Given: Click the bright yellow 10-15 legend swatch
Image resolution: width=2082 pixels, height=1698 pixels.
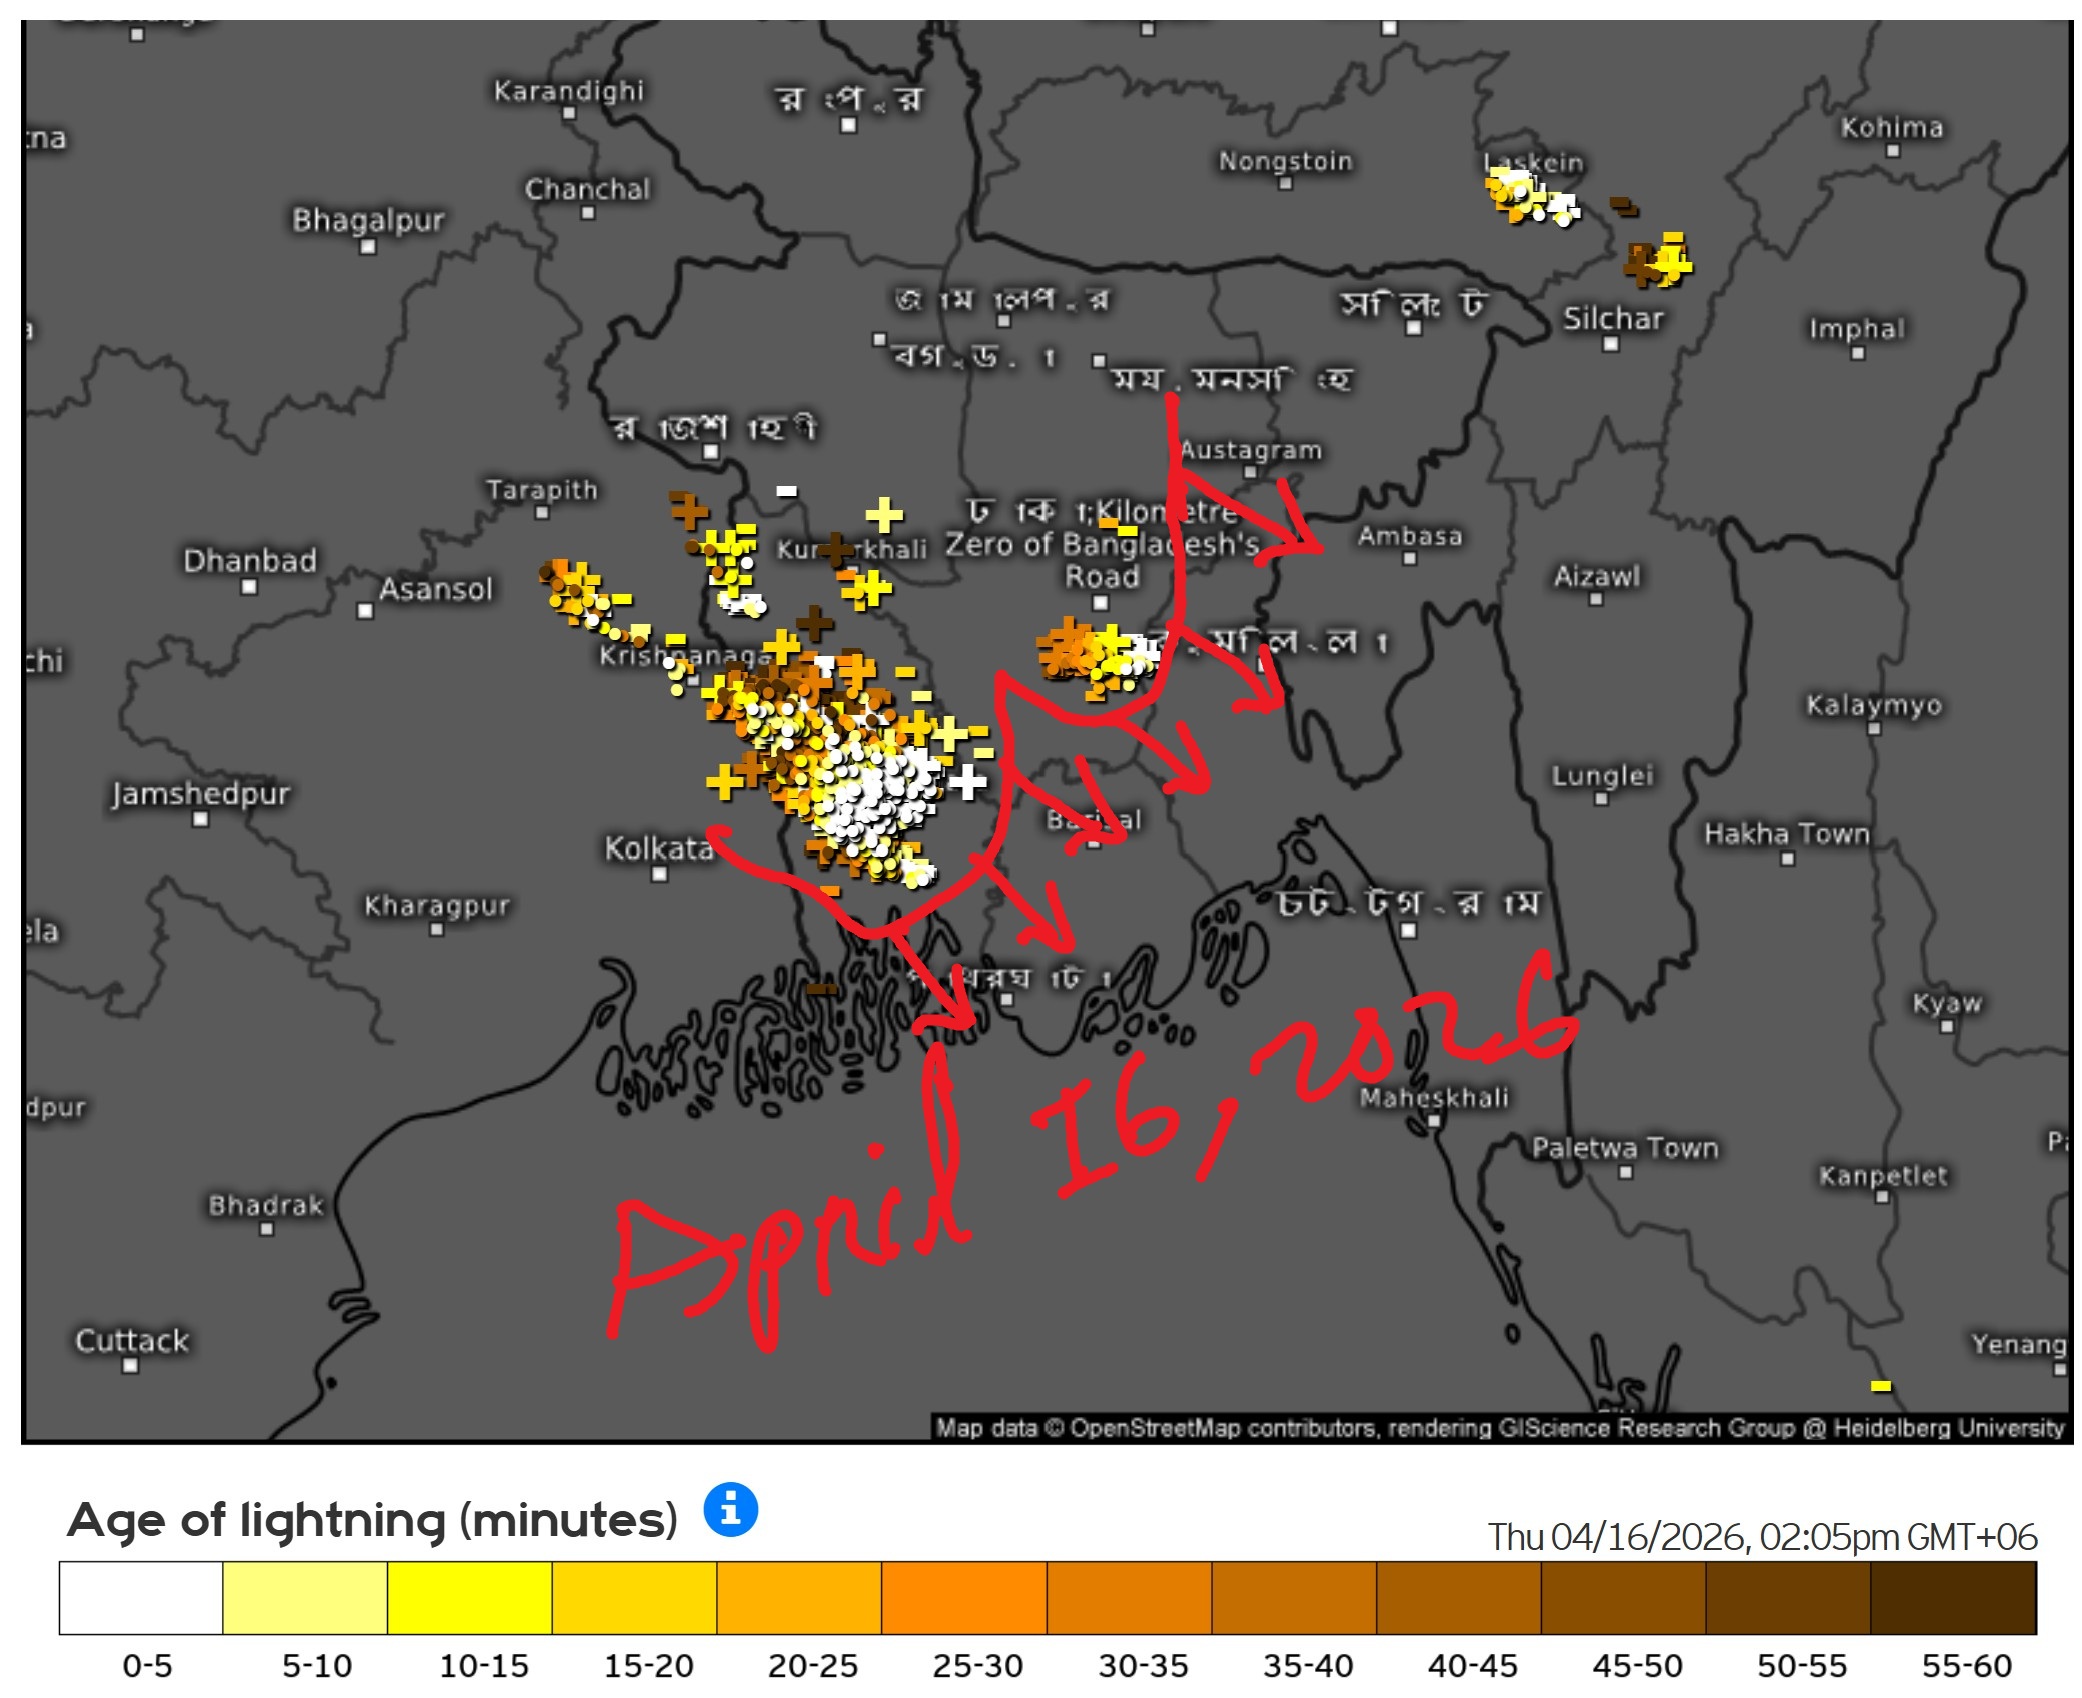Looking at the screenshot, I should coord(469,1597).
